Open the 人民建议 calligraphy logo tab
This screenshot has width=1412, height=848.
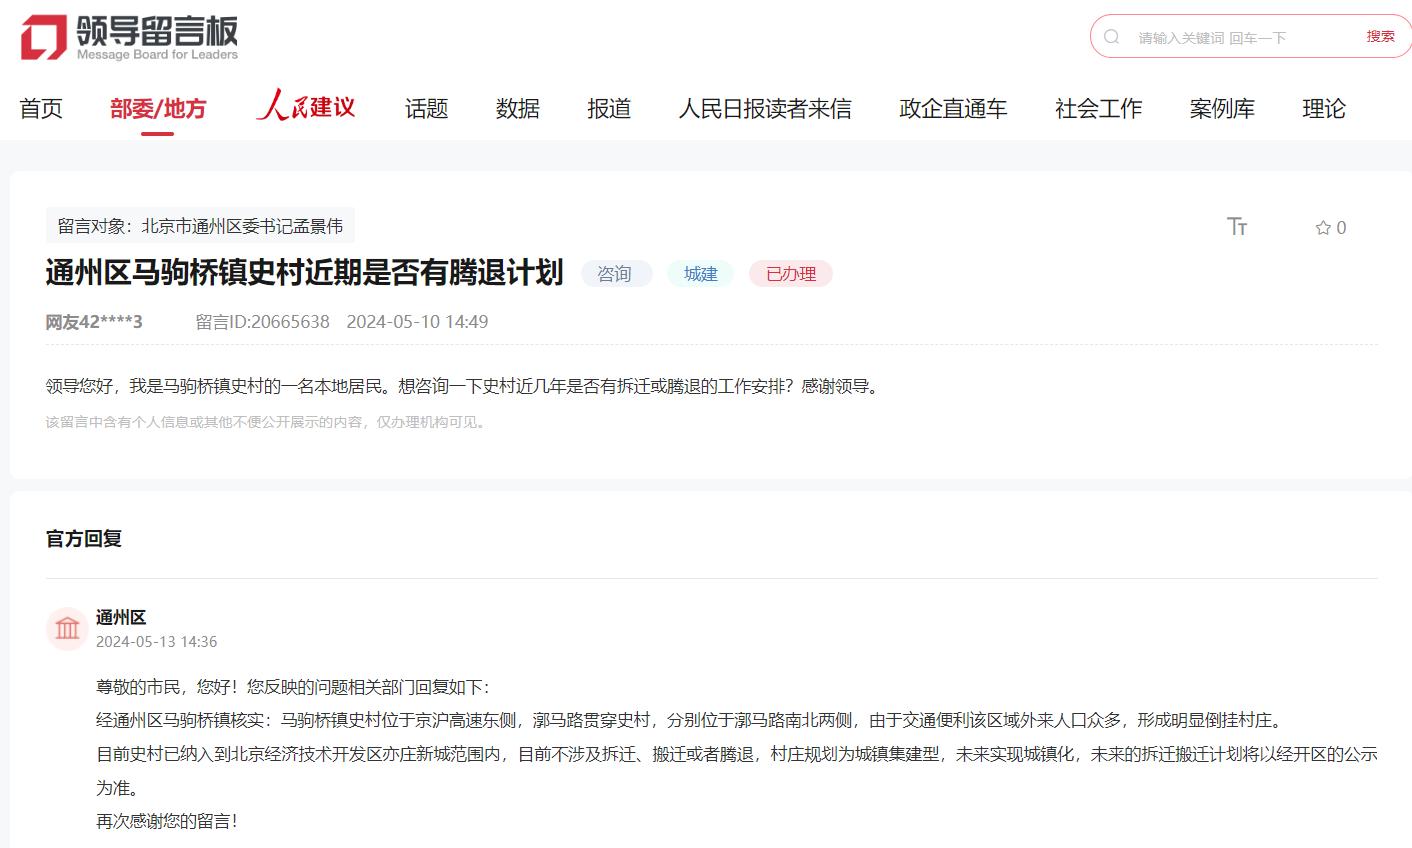pyautogui.click(x=306, y=107)
